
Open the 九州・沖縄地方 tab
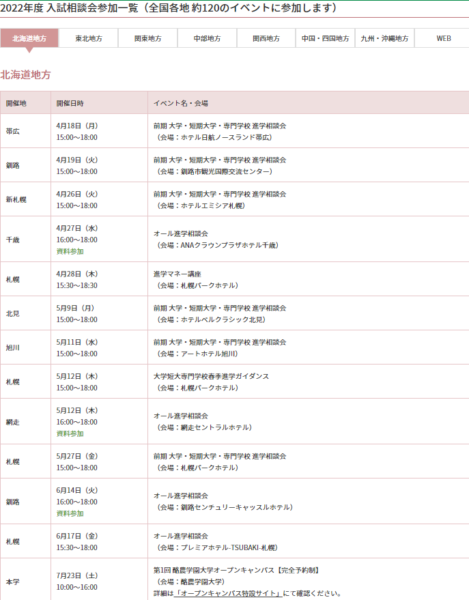384,38
